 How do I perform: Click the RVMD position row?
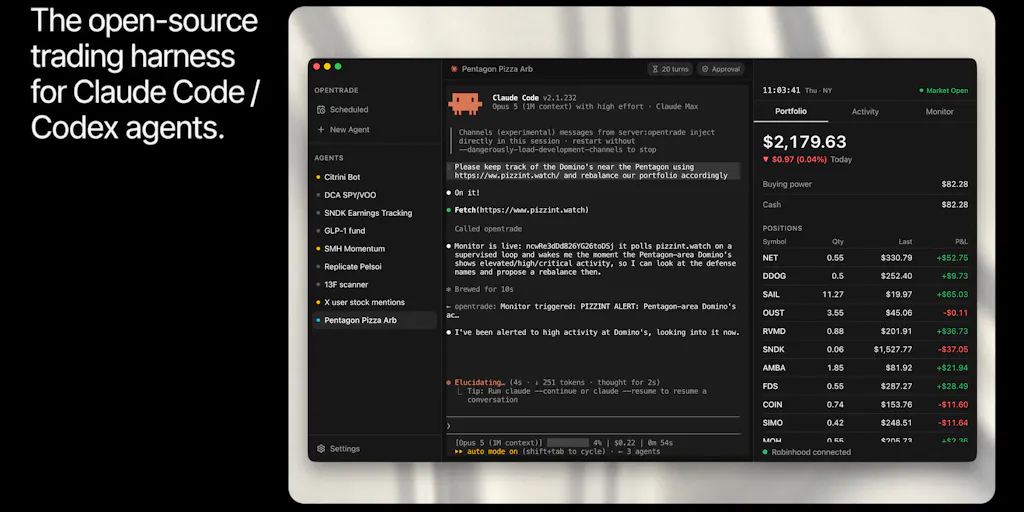[865, 331]
